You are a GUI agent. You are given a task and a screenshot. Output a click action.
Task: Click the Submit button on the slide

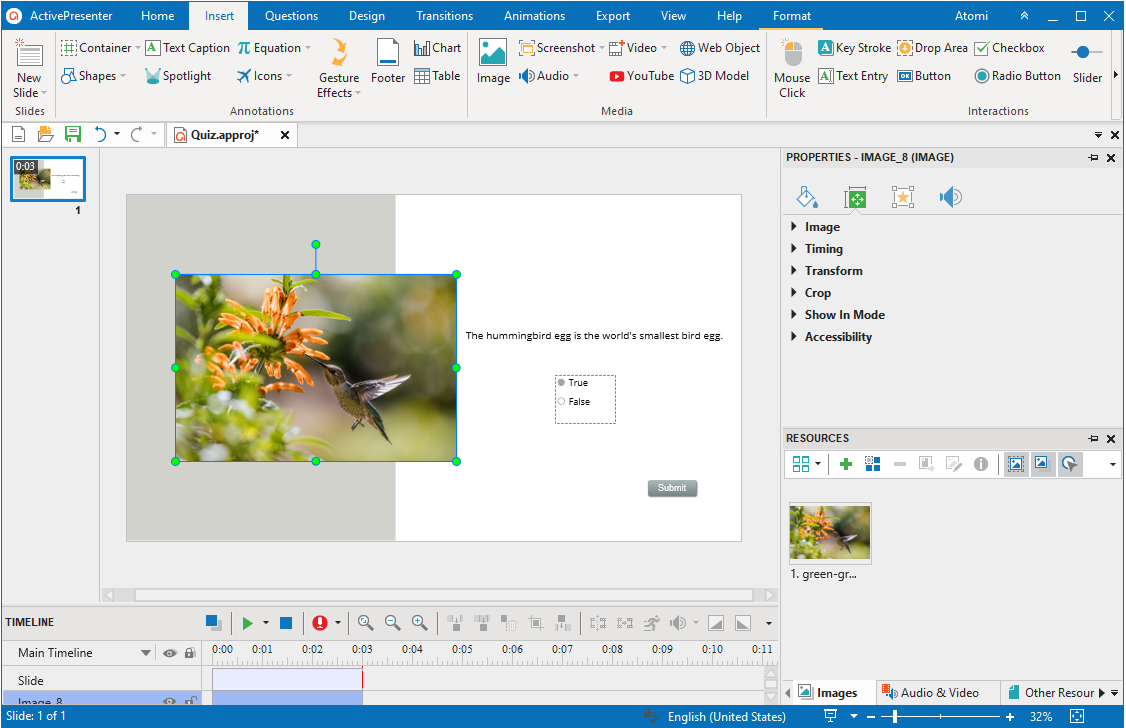pyautogui.click(x=672, y=488)
